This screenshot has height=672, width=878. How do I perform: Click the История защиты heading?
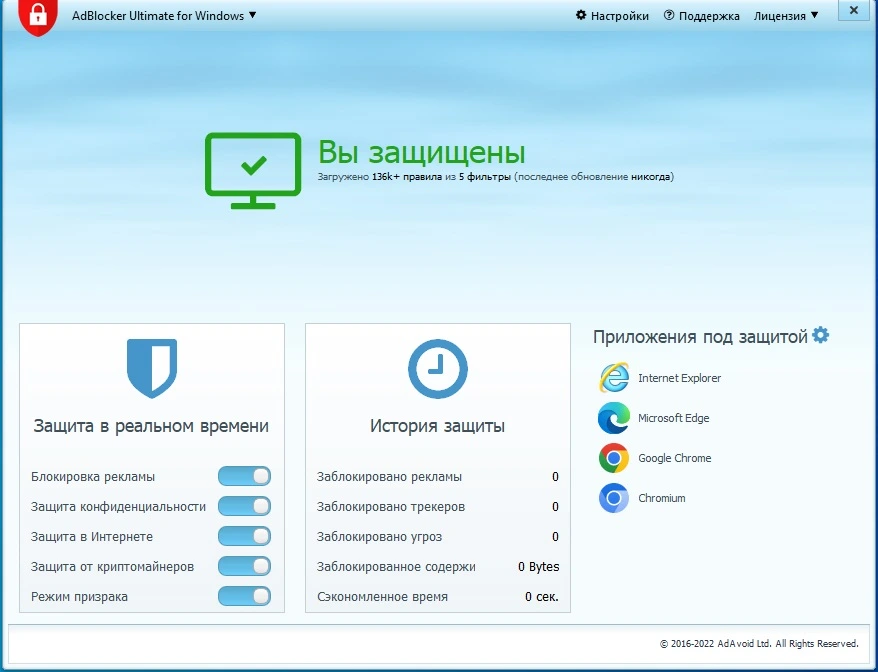coord(437,426)
